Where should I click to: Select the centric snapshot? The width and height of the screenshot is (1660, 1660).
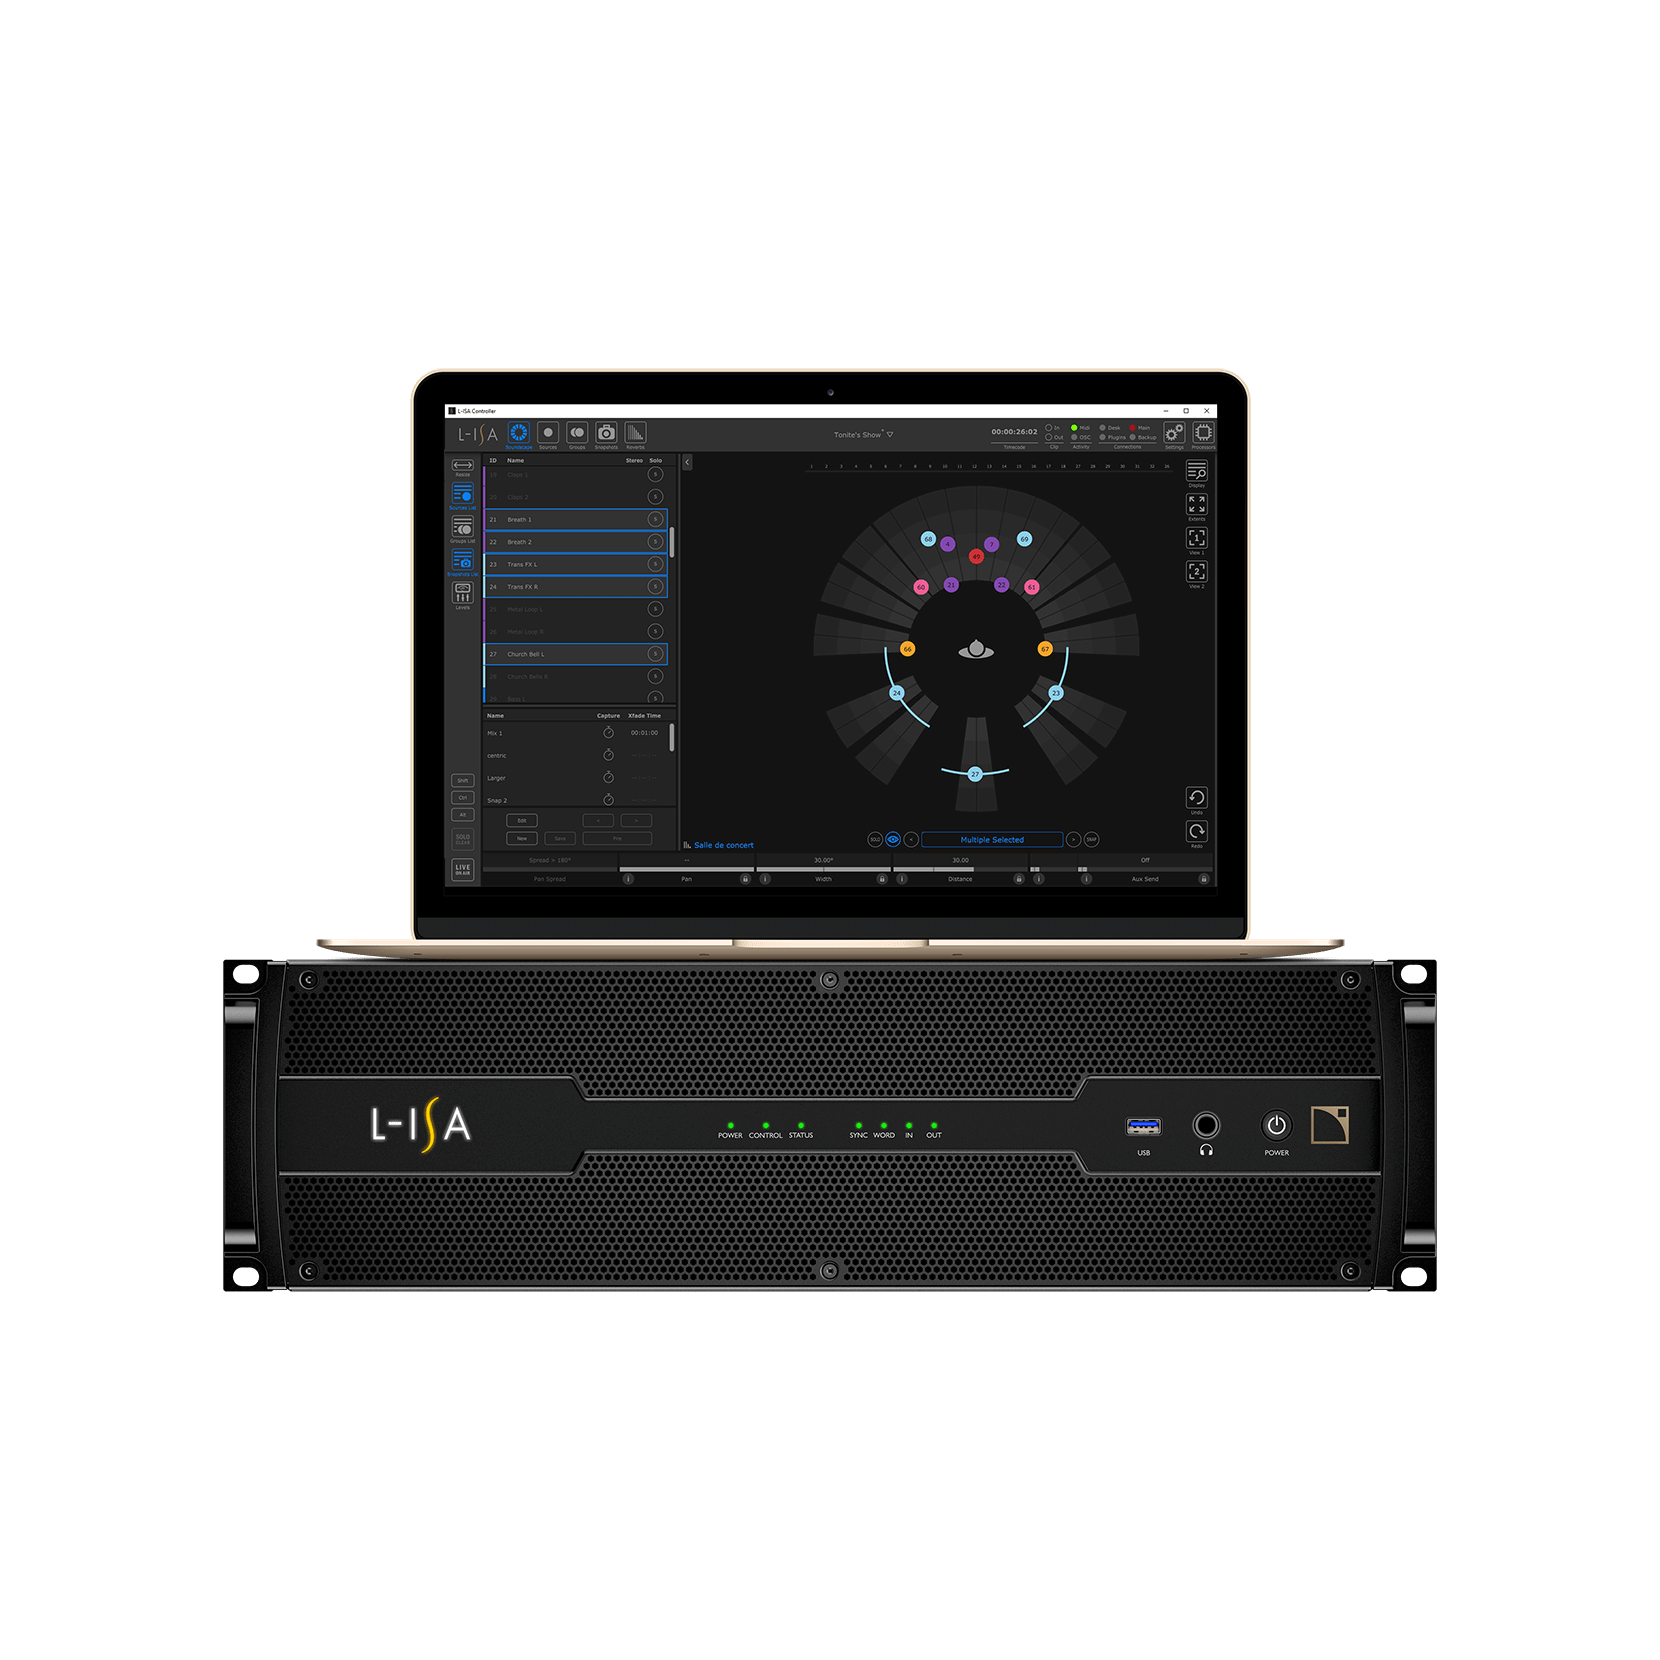(574, 755)
